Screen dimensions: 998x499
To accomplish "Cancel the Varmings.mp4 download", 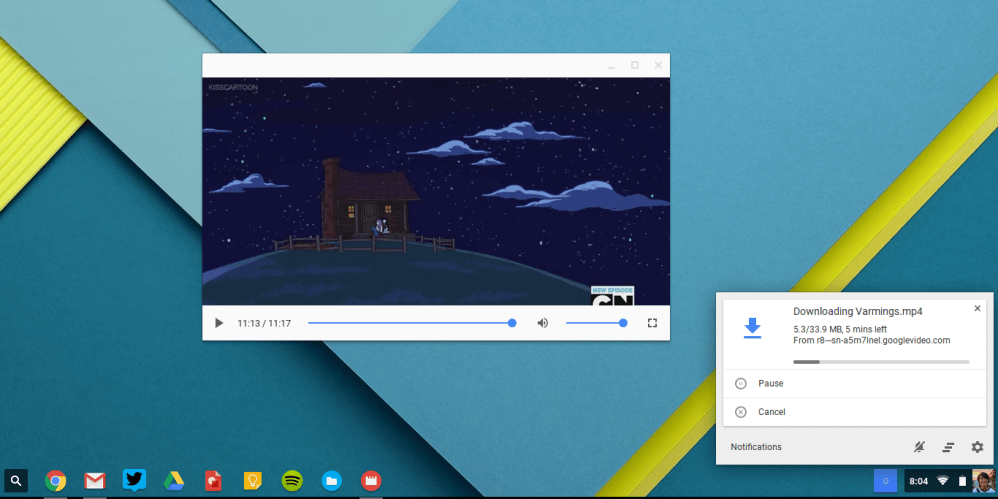I will (x=771, y=412).
